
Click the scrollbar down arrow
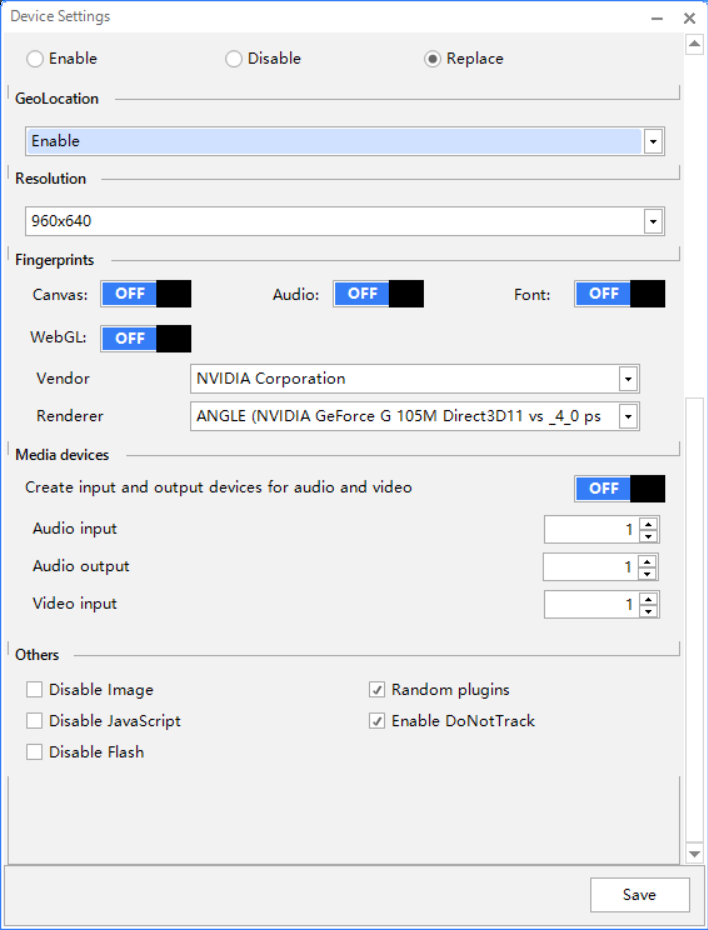[695, 853]
